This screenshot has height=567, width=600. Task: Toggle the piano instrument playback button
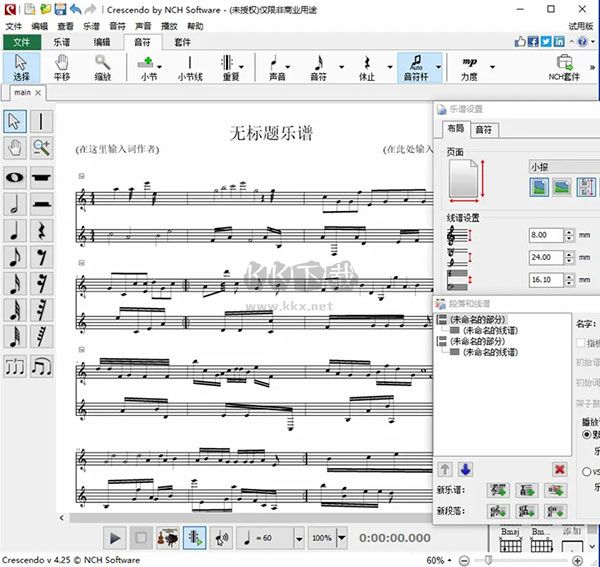167,537
